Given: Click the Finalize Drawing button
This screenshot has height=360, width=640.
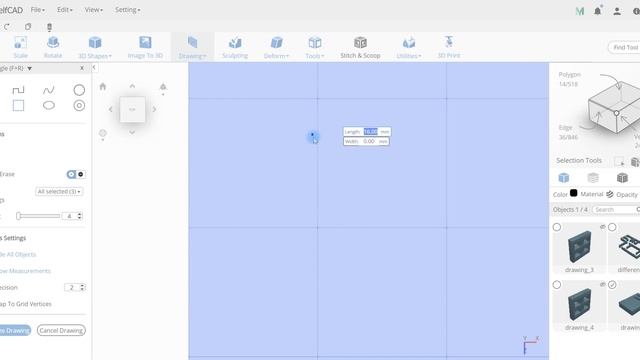Looking at the screenshot, I should 15,330.
